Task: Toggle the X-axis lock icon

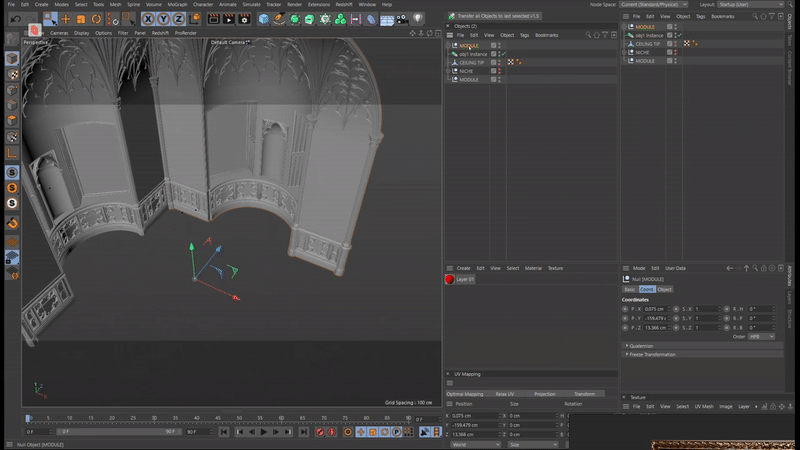Action: 148,19
